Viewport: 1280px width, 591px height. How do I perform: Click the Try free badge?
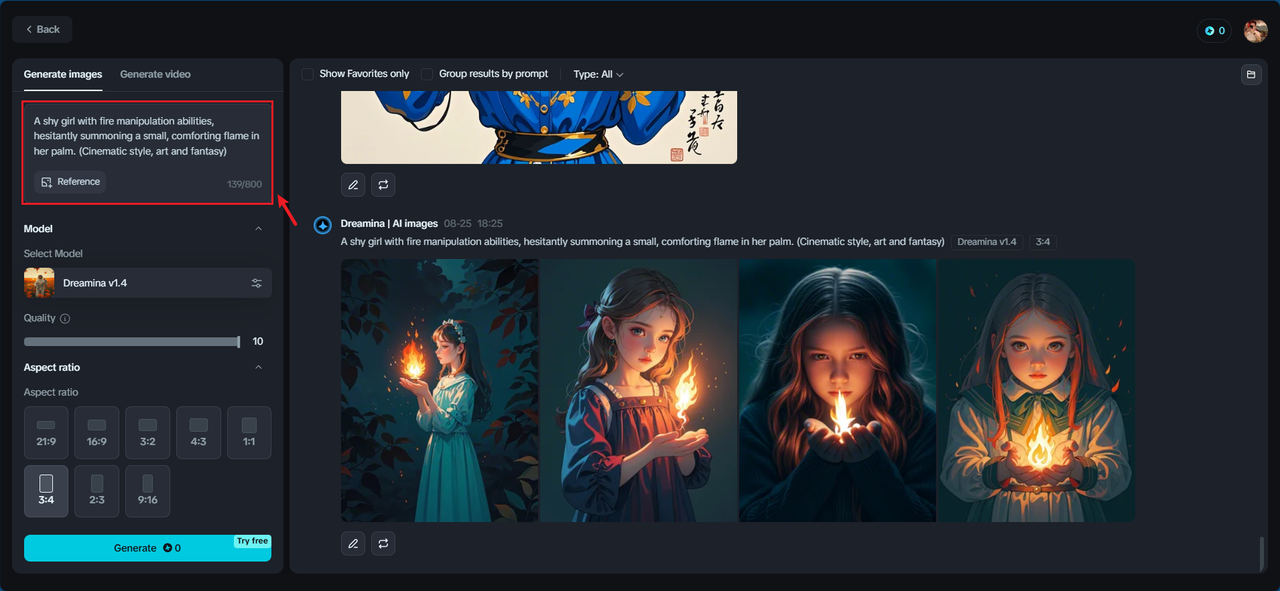252,541
